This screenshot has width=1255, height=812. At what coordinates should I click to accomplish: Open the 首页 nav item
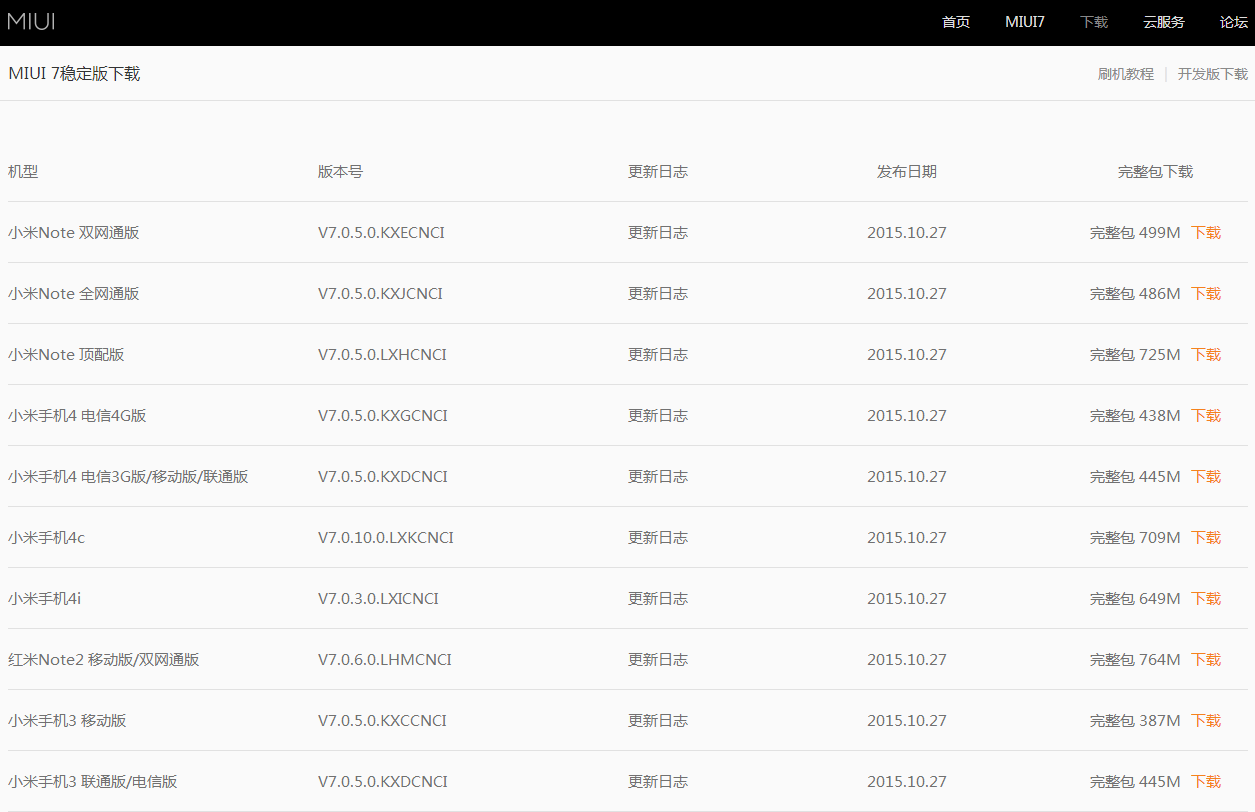(x=956, y=22)
